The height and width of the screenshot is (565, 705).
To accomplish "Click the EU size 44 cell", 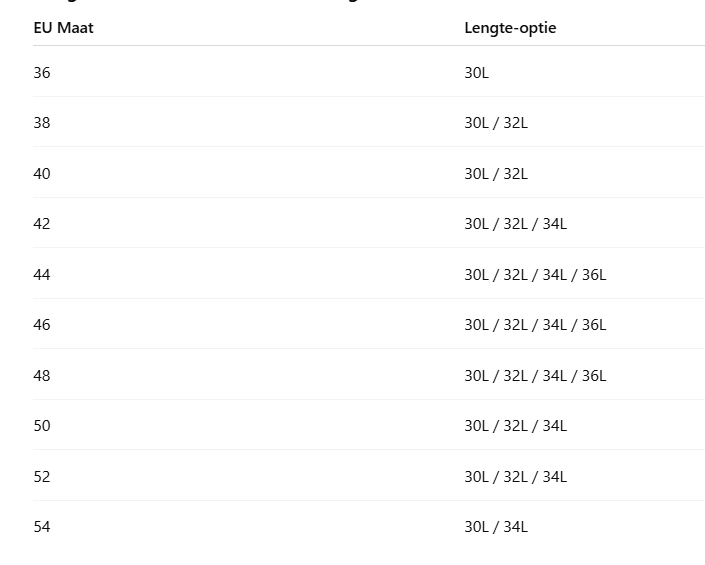I will coord(42,274).
